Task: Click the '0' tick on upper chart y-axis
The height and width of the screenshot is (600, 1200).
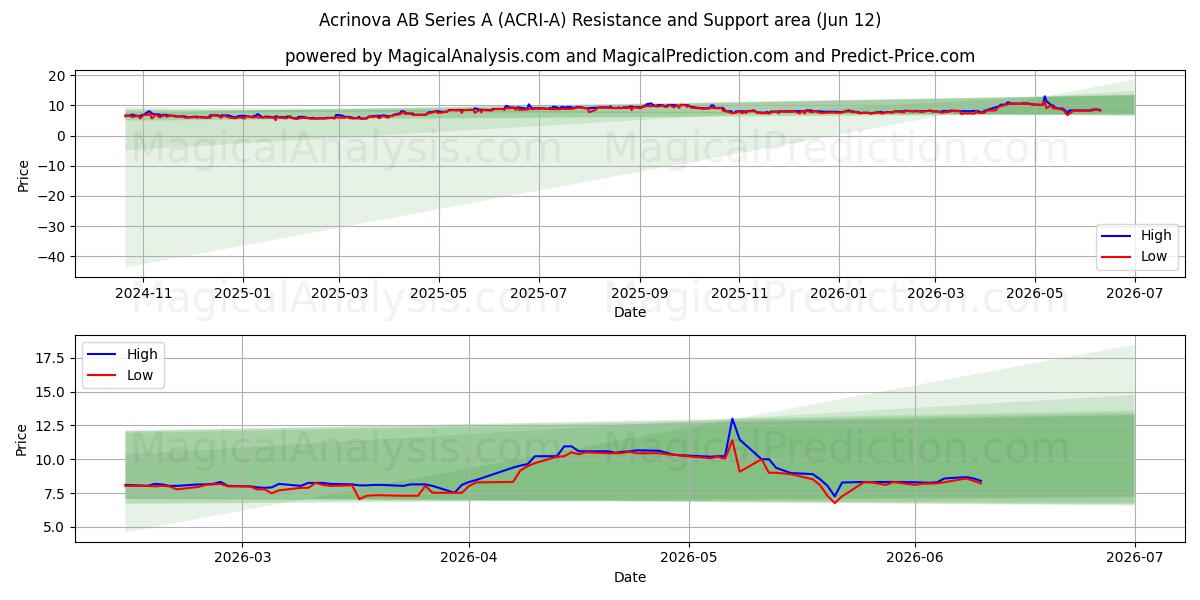Action: [62, 136]
